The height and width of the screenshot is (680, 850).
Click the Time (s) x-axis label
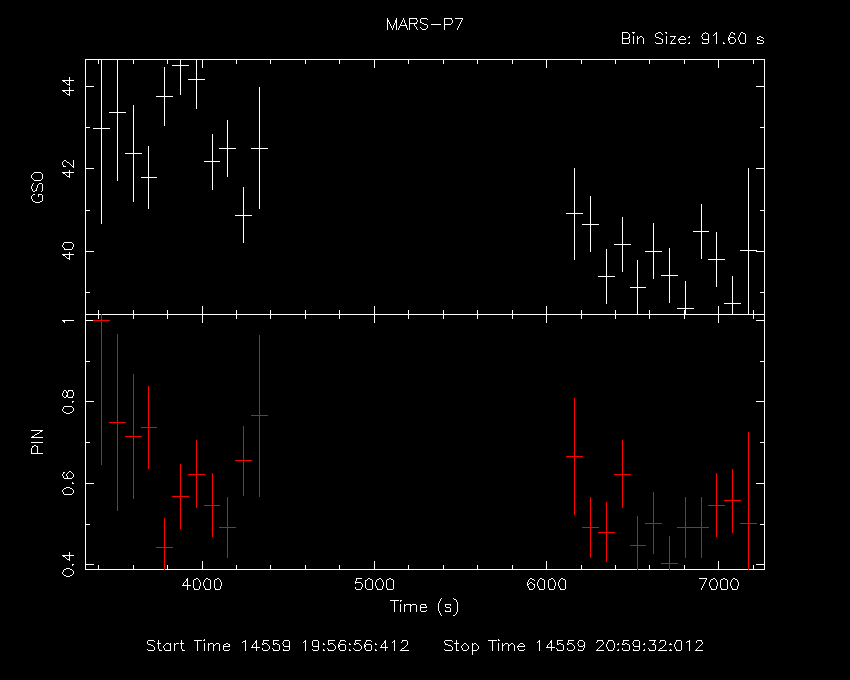pyautogui.click(x=424, y=606)
